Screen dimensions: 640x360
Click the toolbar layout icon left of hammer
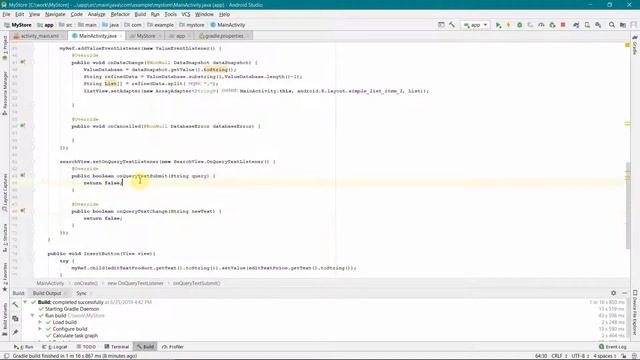click(x=441, y=25)
